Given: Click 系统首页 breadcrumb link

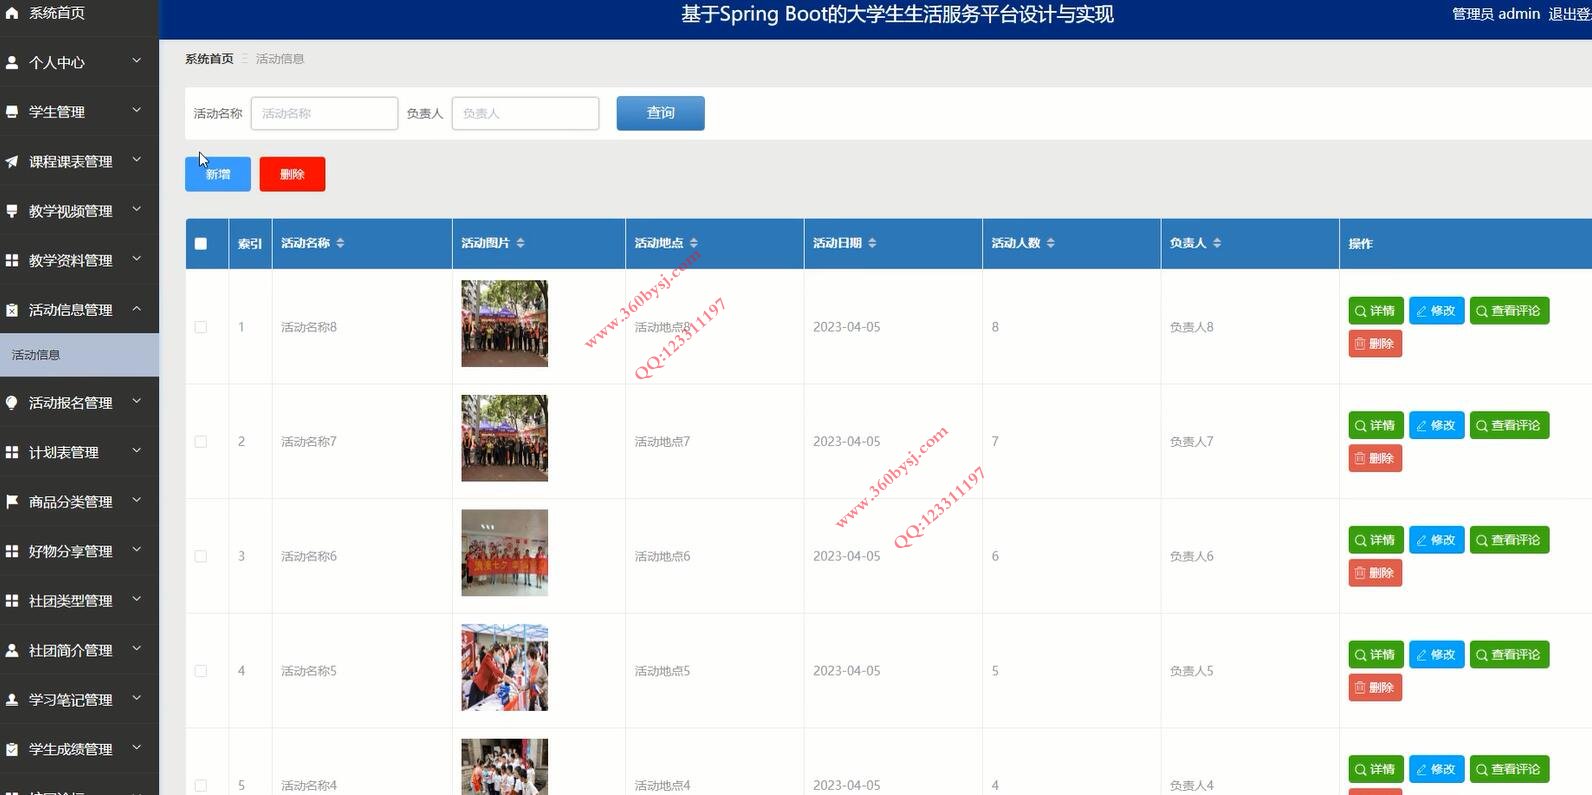Looking at the screenshot, I should click(209, 59).
